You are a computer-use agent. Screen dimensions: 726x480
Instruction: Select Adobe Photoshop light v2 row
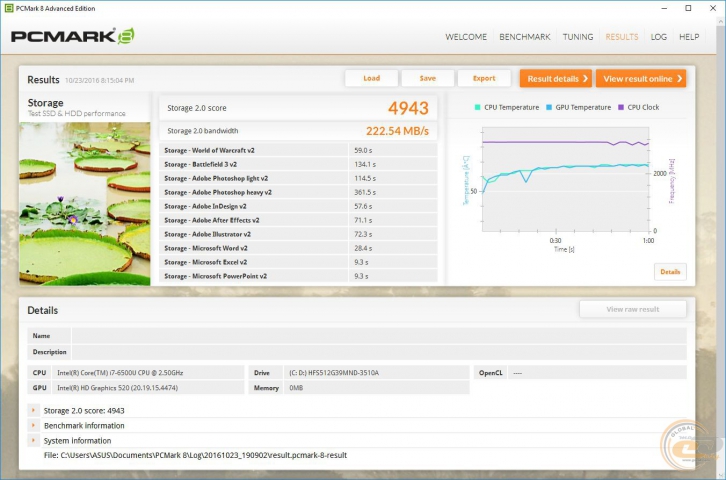coord(299,178)
